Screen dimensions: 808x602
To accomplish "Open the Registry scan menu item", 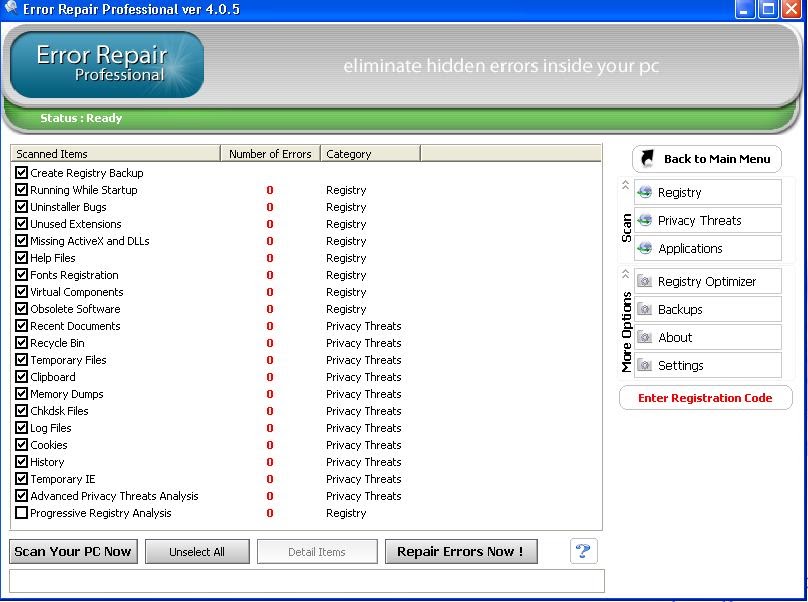I will (708, 192).
